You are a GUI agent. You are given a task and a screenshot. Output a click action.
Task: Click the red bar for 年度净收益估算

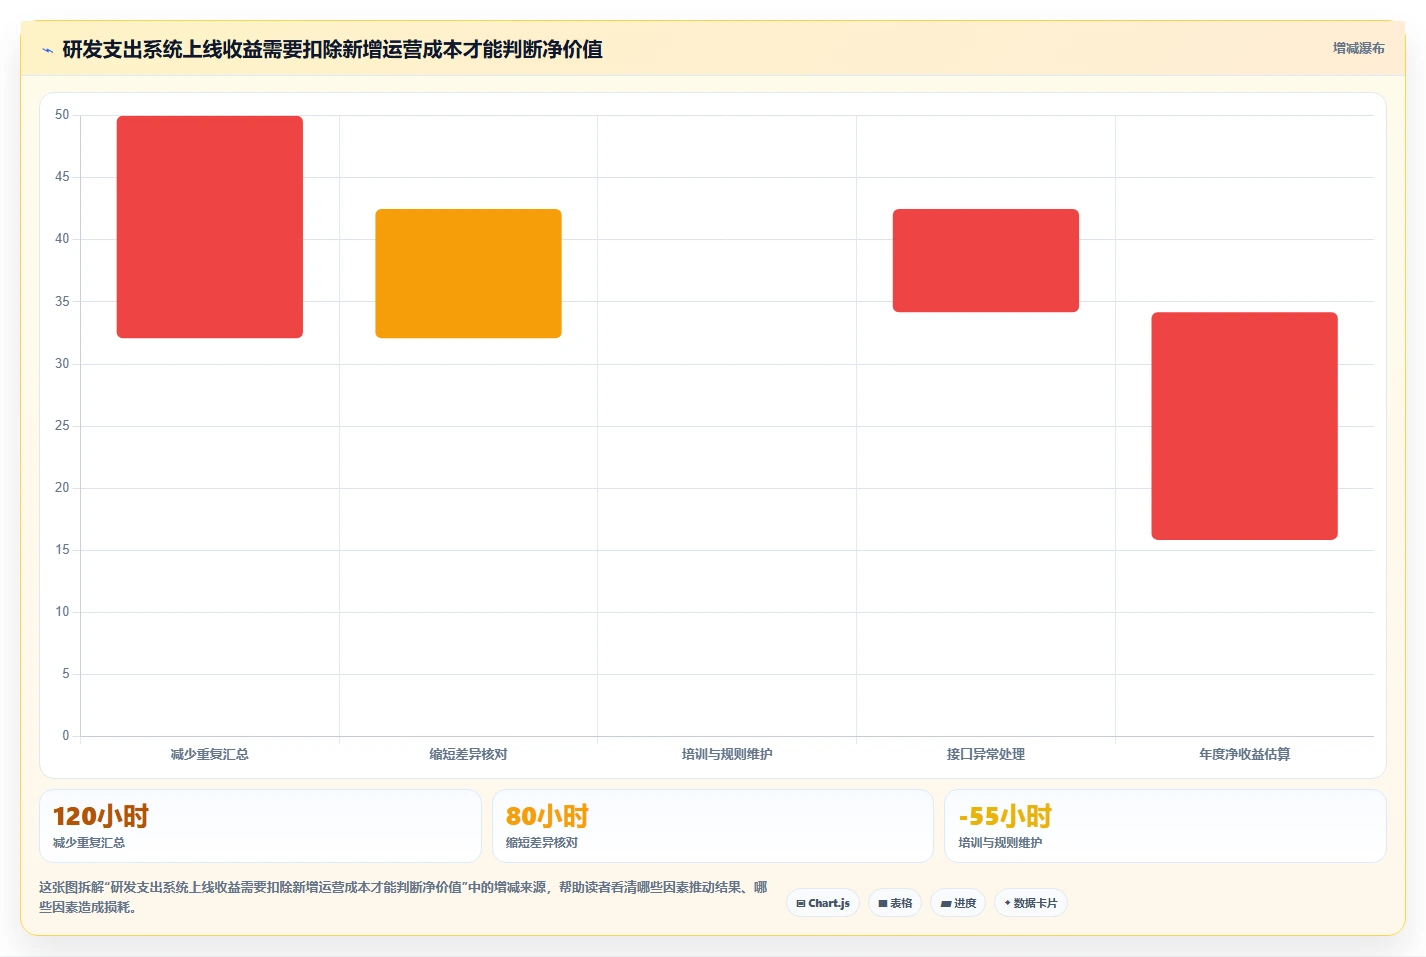tap(1244, 426)
